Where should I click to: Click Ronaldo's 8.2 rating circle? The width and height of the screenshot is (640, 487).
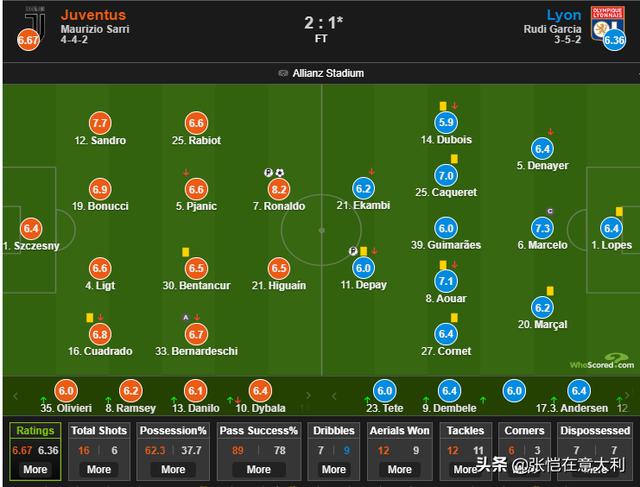[279, 189]
